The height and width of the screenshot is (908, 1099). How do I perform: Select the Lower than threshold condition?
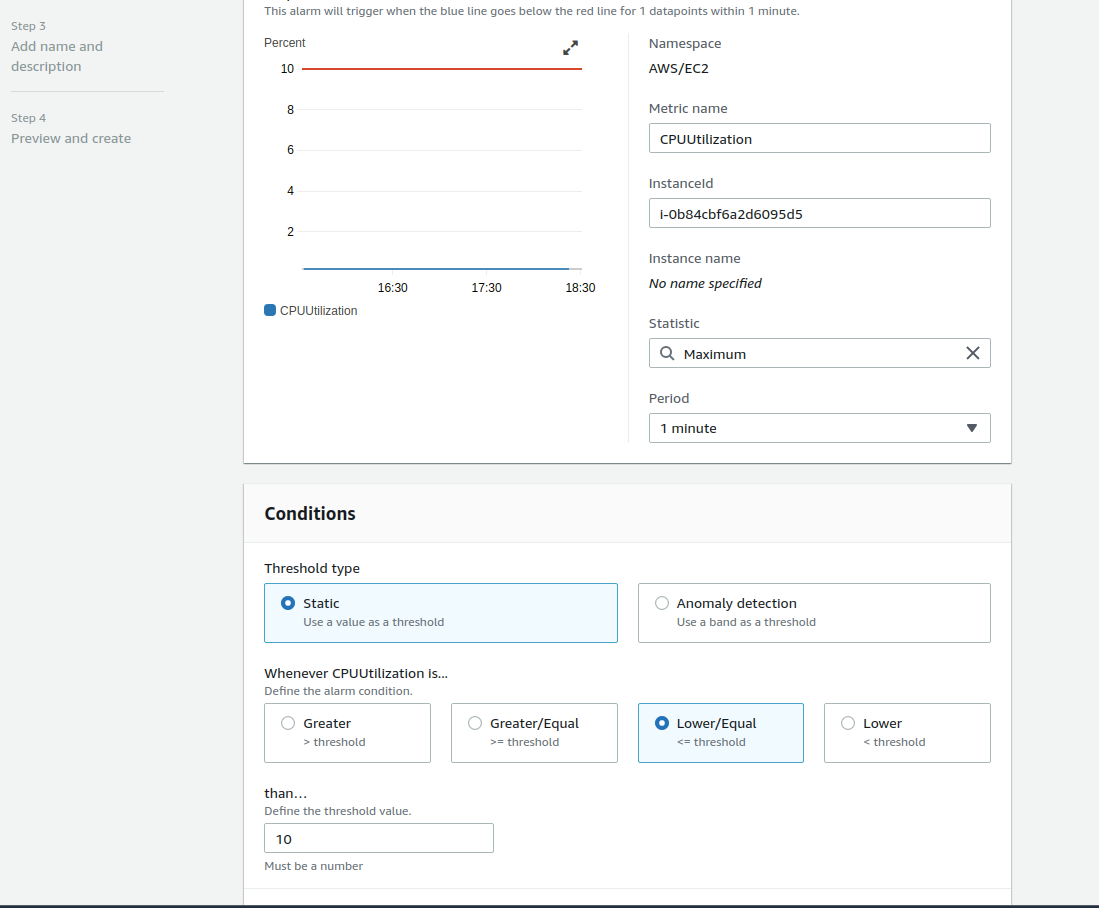click(x=848, y=723)
